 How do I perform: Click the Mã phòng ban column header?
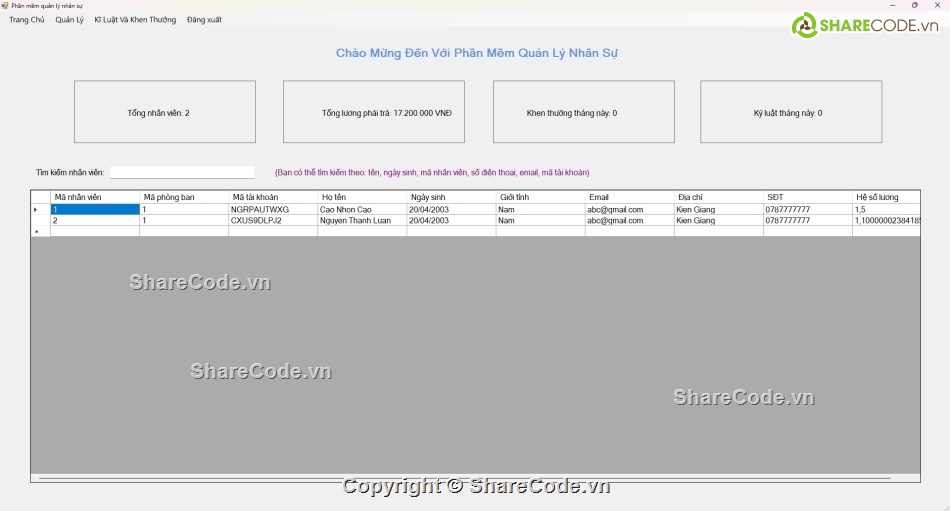184,197
